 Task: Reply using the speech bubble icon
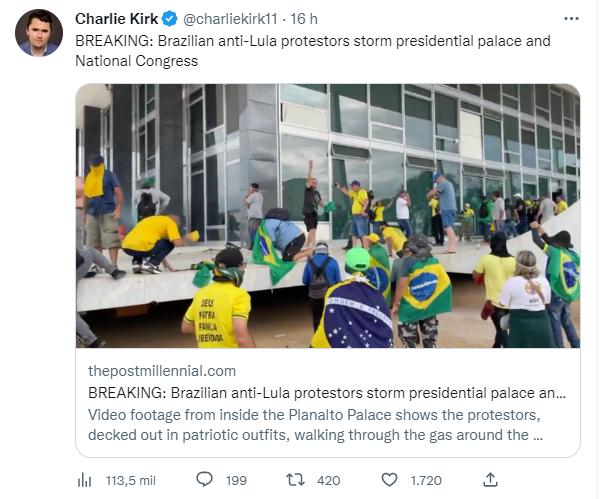click(x=204, y=480)
